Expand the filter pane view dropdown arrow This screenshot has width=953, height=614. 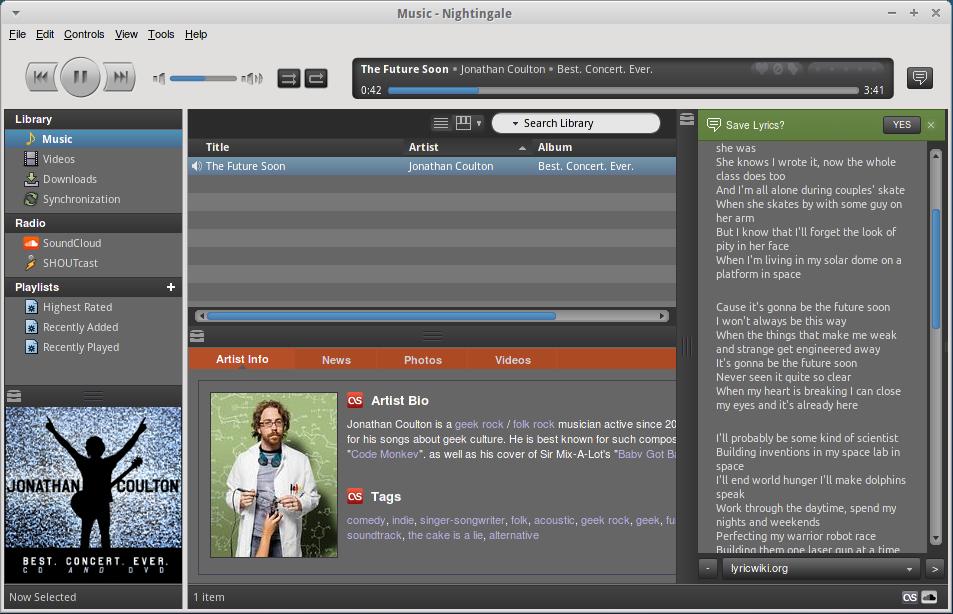(x=479, y=124)
